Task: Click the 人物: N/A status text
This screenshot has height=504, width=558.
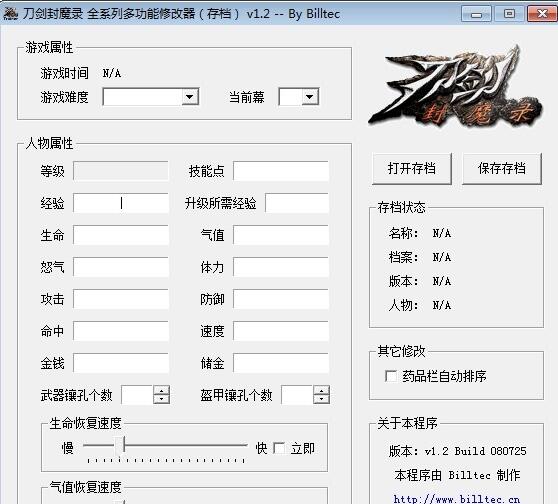Action: point(420,305)
